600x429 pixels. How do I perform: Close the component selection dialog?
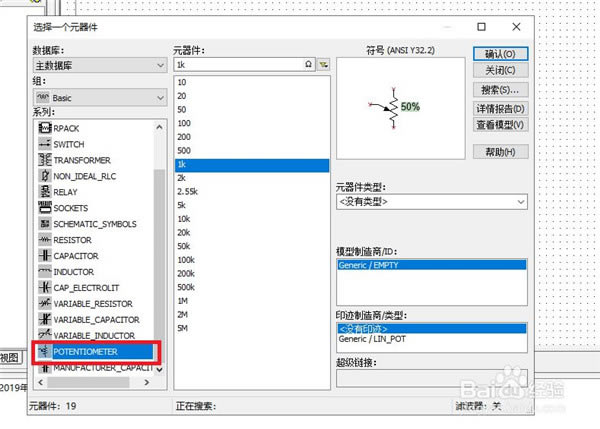coord(516,27)
